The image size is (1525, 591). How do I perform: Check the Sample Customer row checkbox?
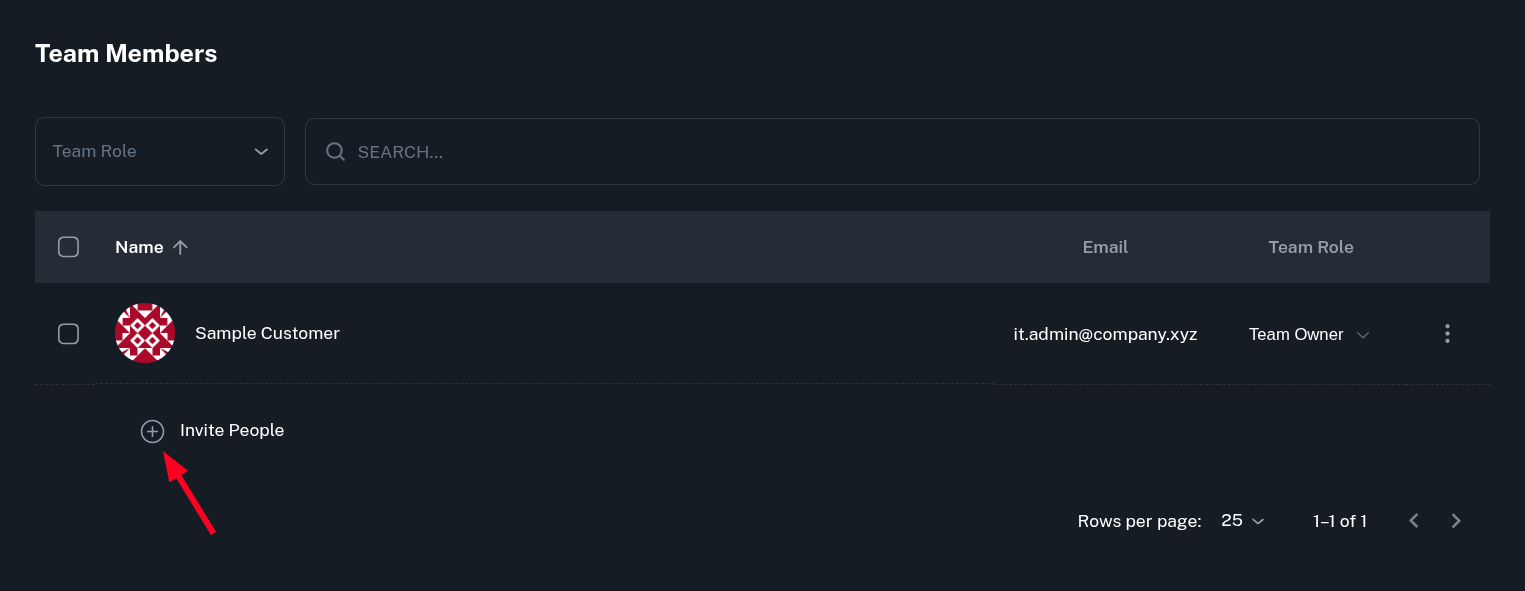[68, 334]
